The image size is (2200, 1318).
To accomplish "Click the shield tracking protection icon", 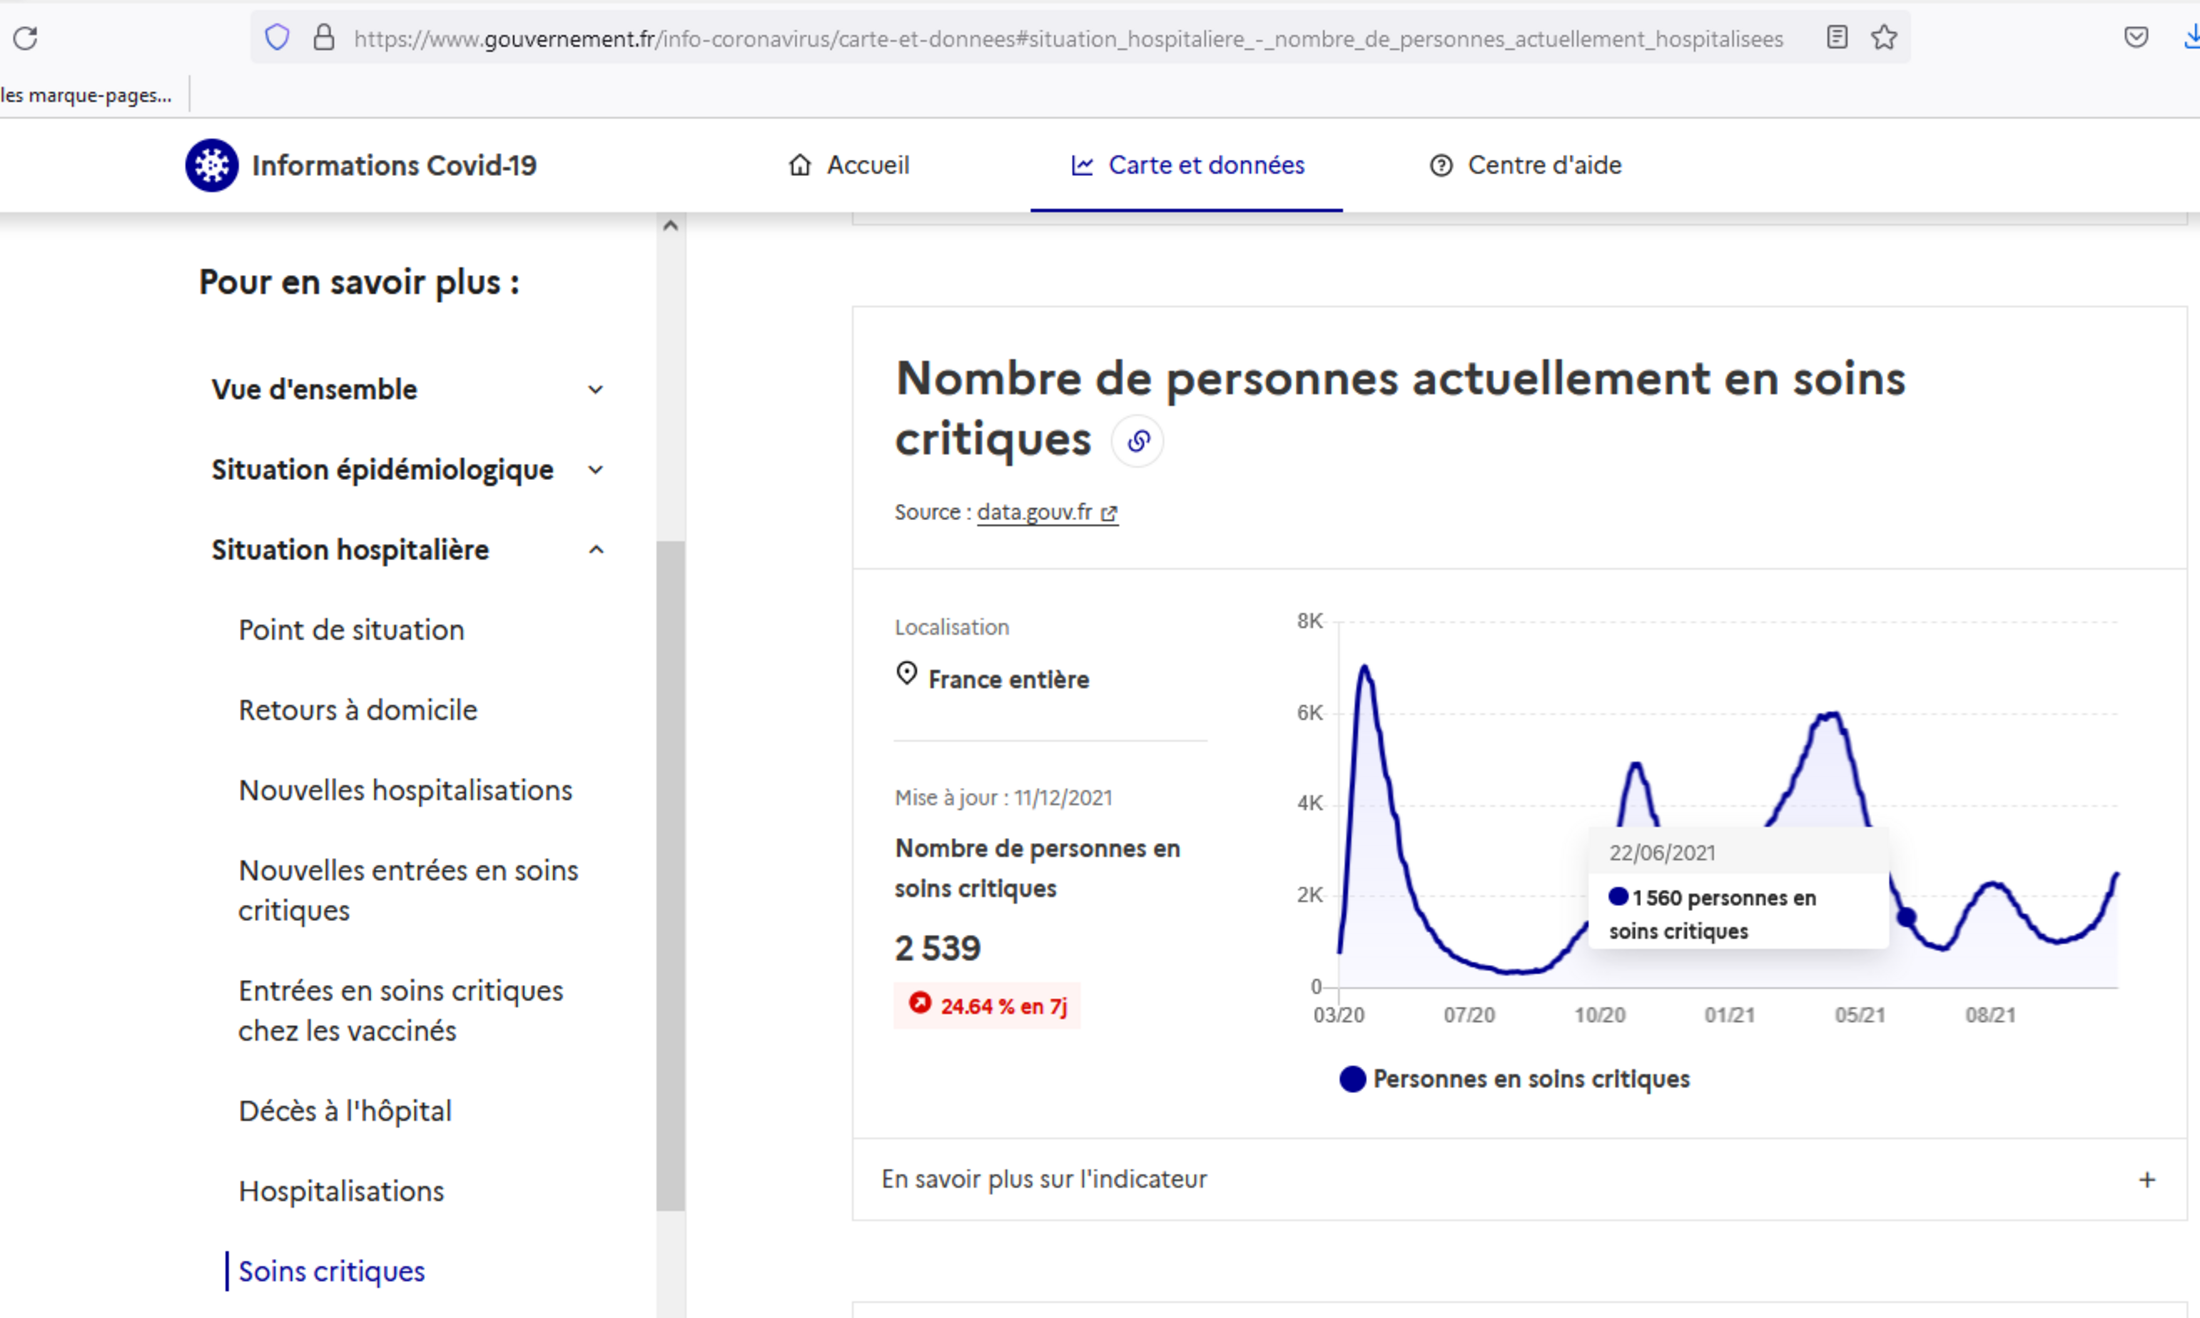I will (277, 38).
